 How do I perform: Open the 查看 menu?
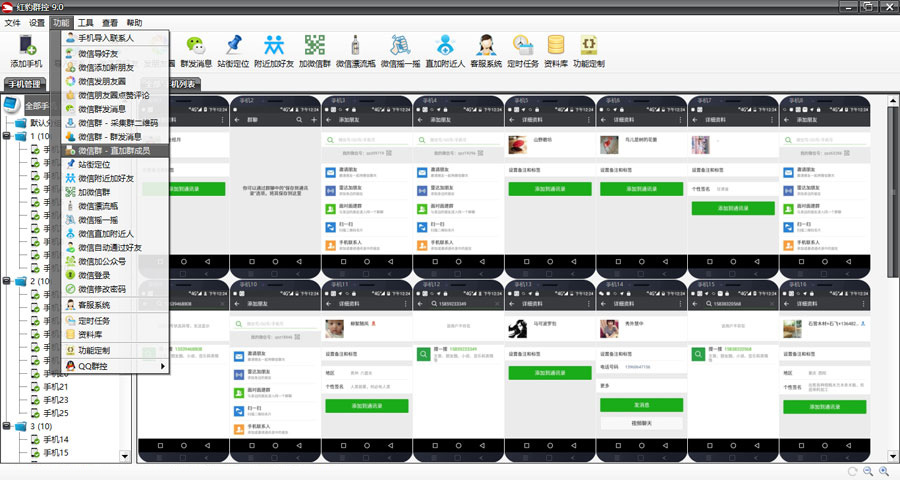pos(110,23)
